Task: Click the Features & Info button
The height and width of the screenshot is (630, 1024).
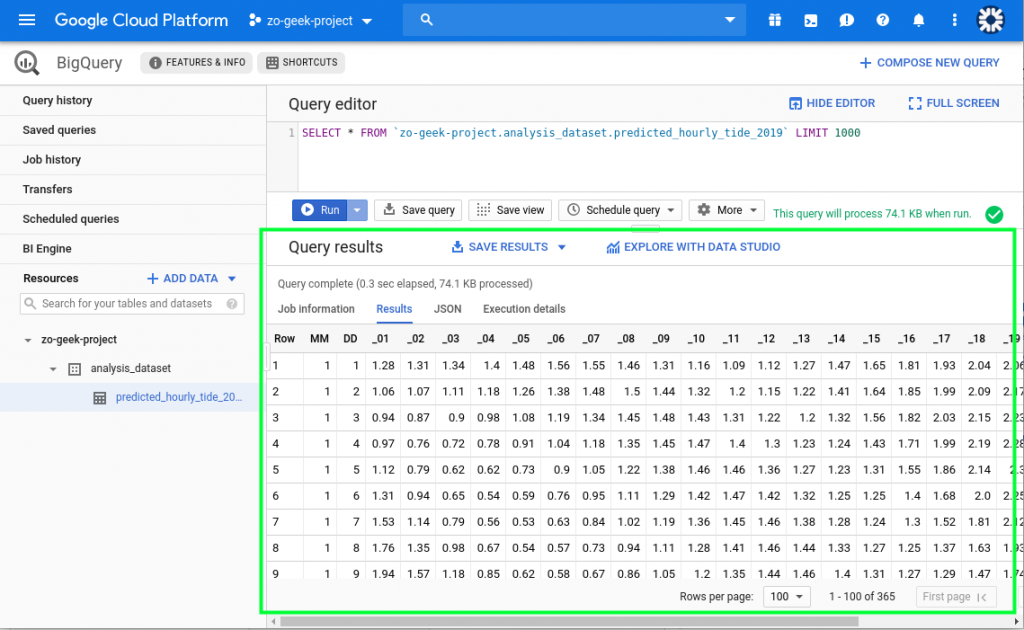Action: (197, 63)
